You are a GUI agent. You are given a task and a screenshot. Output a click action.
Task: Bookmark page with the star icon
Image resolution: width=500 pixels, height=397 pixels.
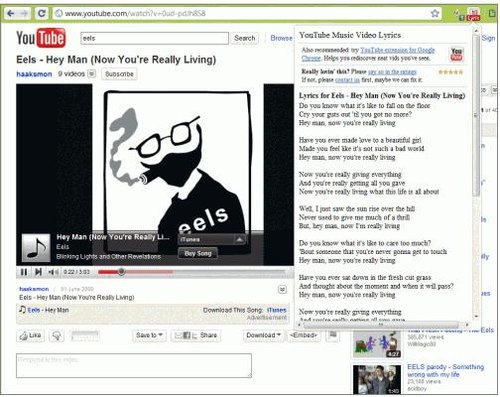point(435,13)
